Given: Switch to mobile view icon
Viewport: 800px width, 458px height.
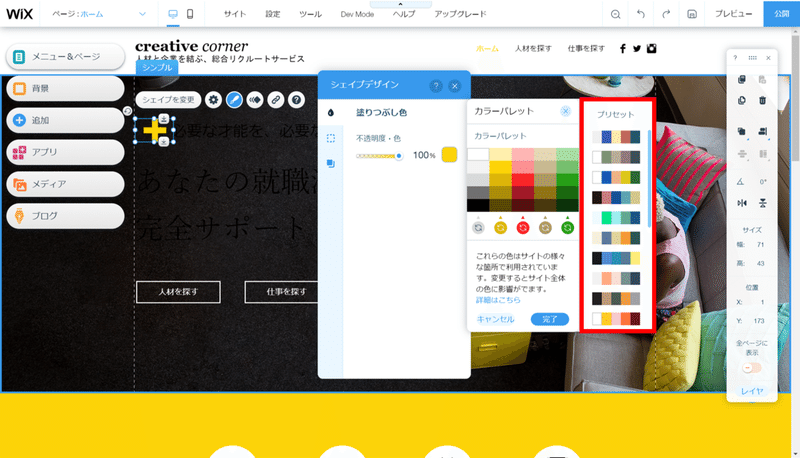Looking at the screenshot, I should click(x=190, y=14).
